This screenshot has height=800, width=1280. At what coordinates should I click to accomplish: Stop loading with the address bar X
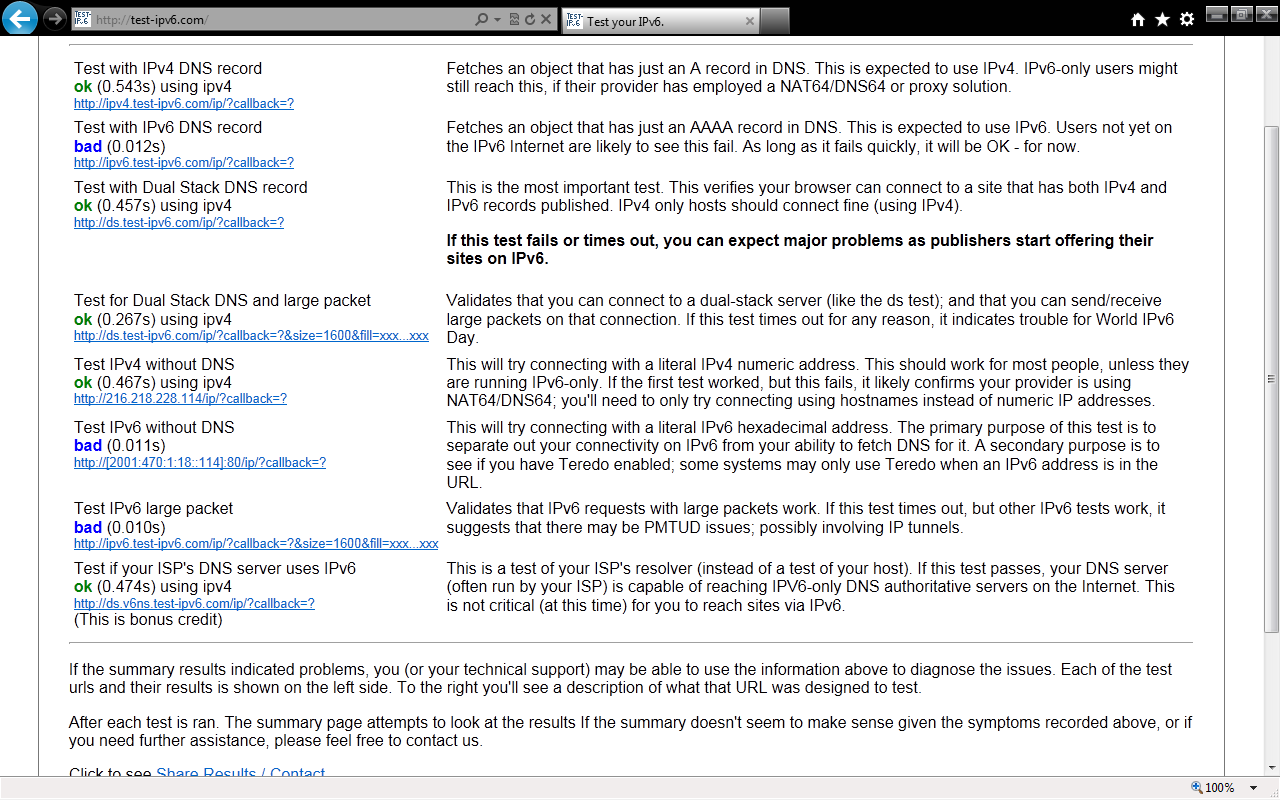coord(546,19)
